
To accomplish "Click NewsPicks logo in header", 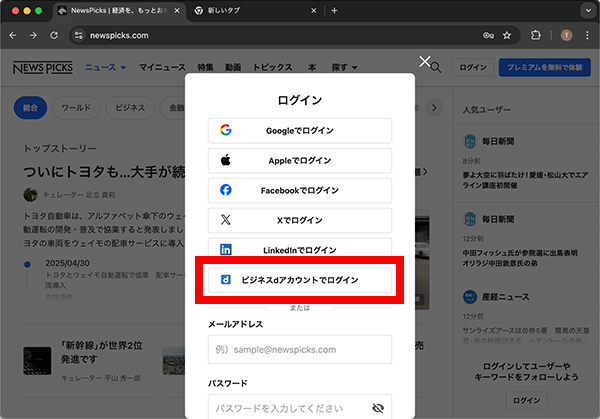I will pyautogui.click(x=43, y=68).
